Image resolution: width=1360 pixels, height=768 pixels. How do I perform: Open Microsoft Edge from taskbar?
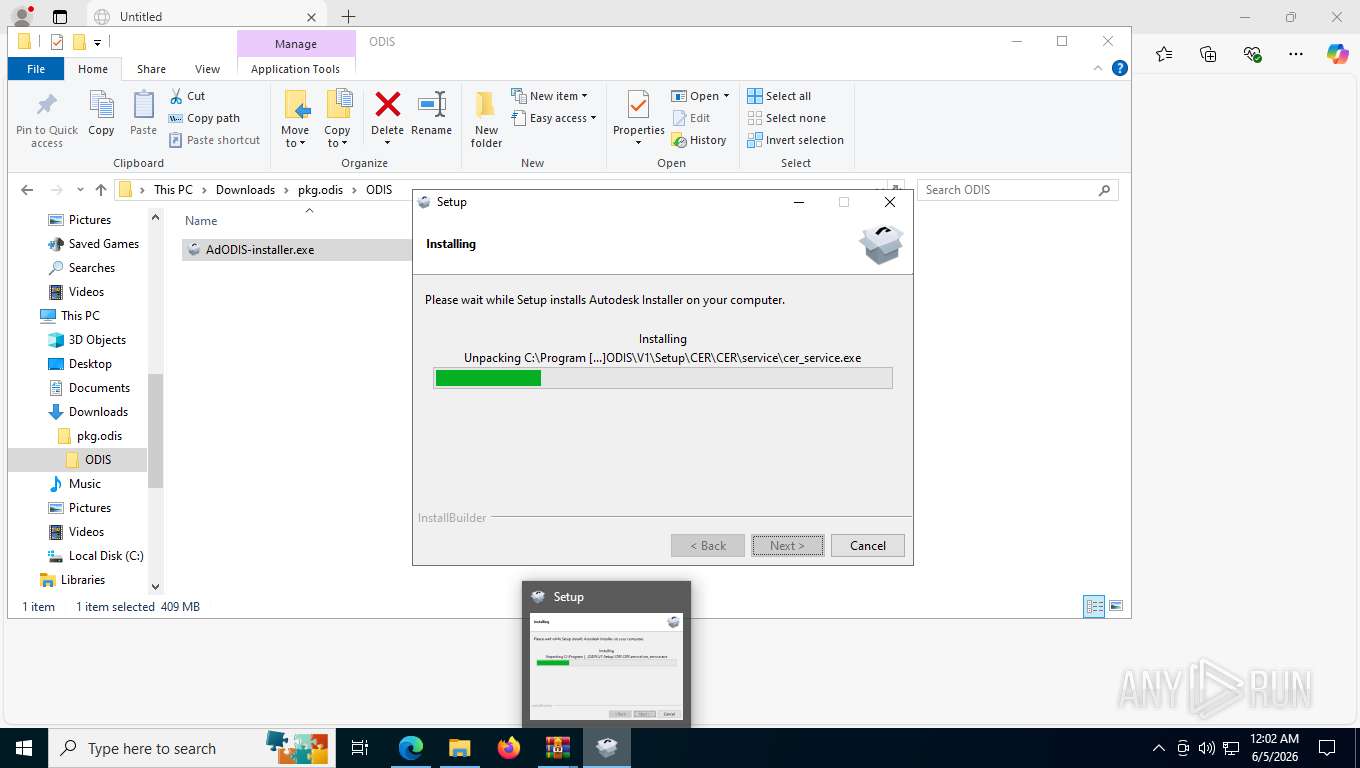(x=411, y=748)
